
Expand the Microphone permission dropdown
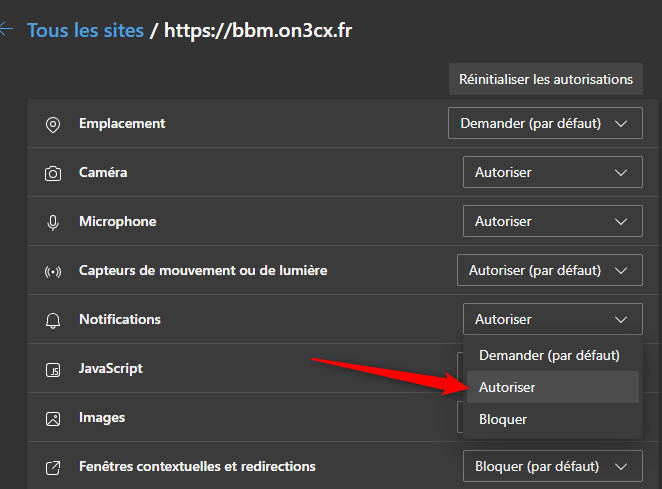click(552, 221)
